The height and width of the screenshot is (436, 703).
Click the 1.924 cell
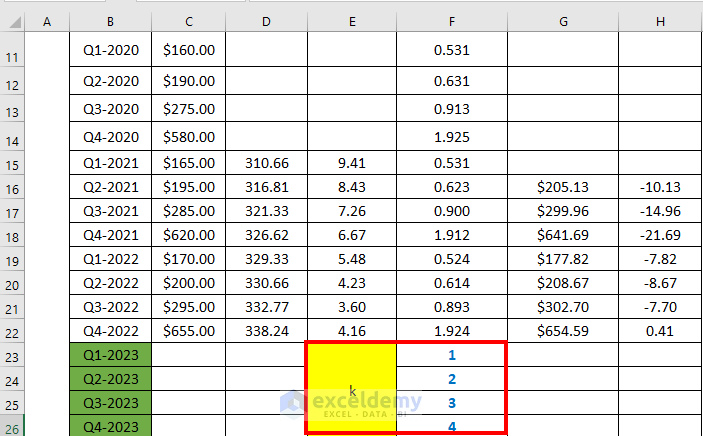452,331
